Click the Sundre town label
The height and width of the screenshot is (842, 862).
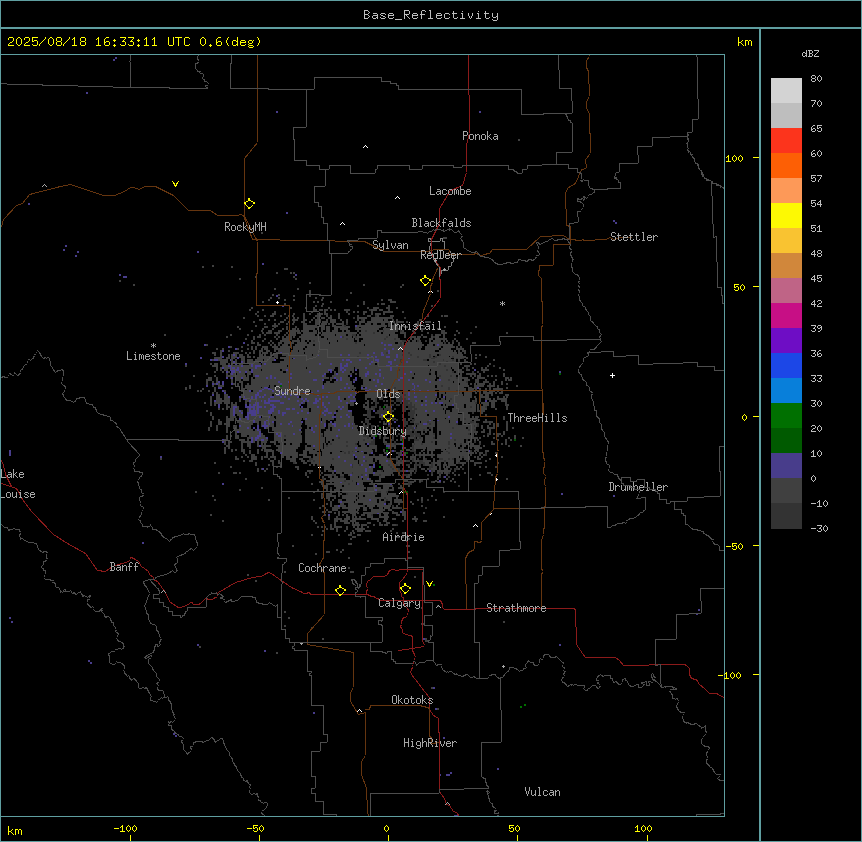[292, 391]
